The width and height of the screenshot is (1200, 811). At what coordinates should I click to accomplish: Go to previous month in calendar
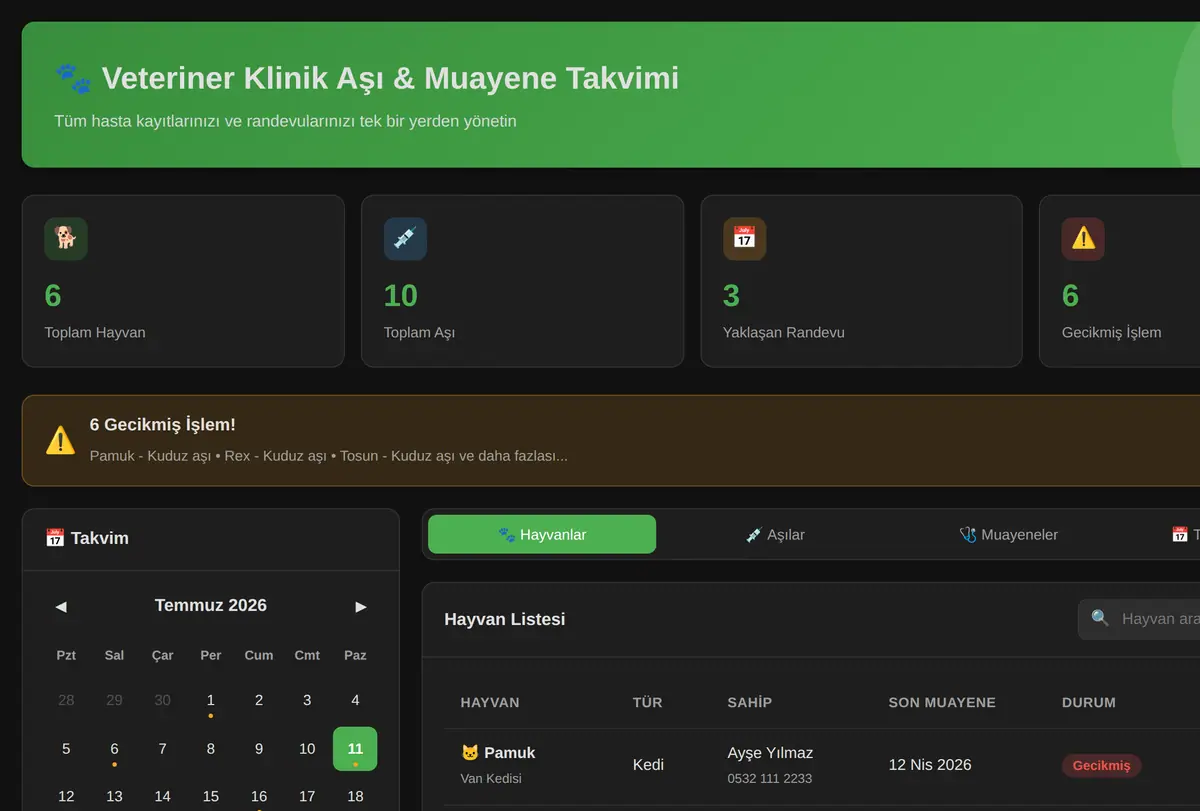[x=61, y=606]
